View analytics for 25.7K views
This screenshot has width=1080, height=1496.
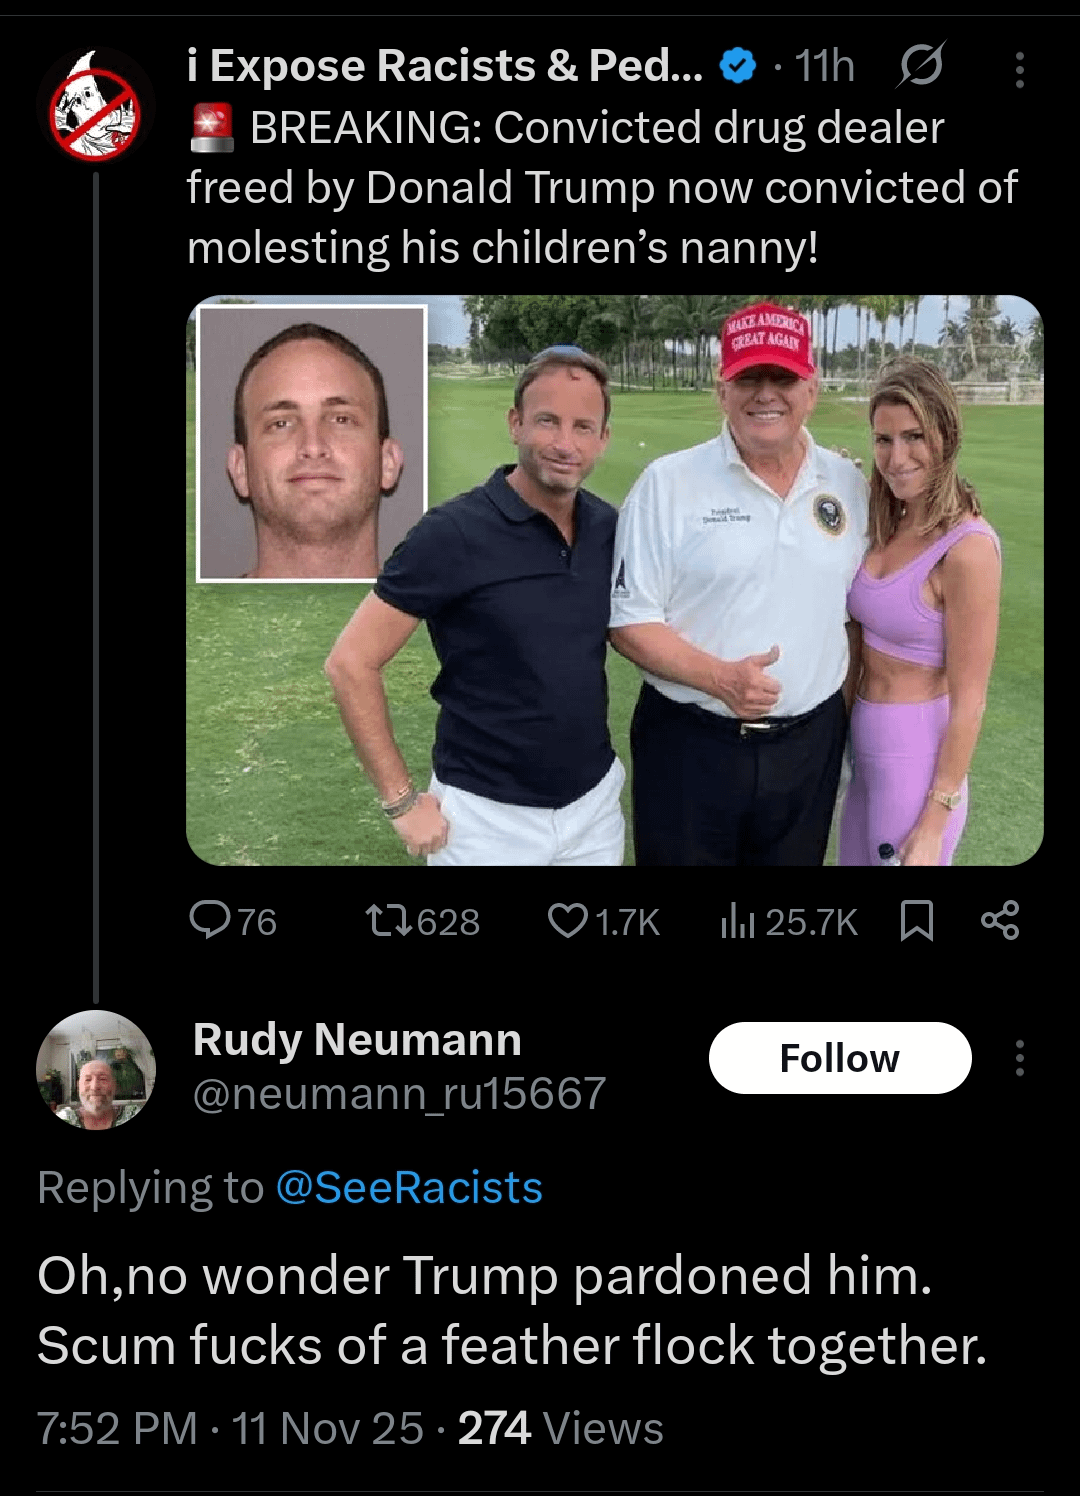(788, 920)
